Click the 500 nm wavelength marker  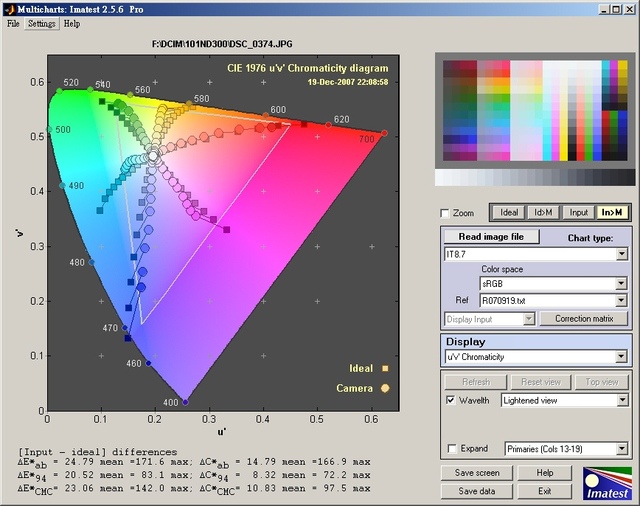49,130
